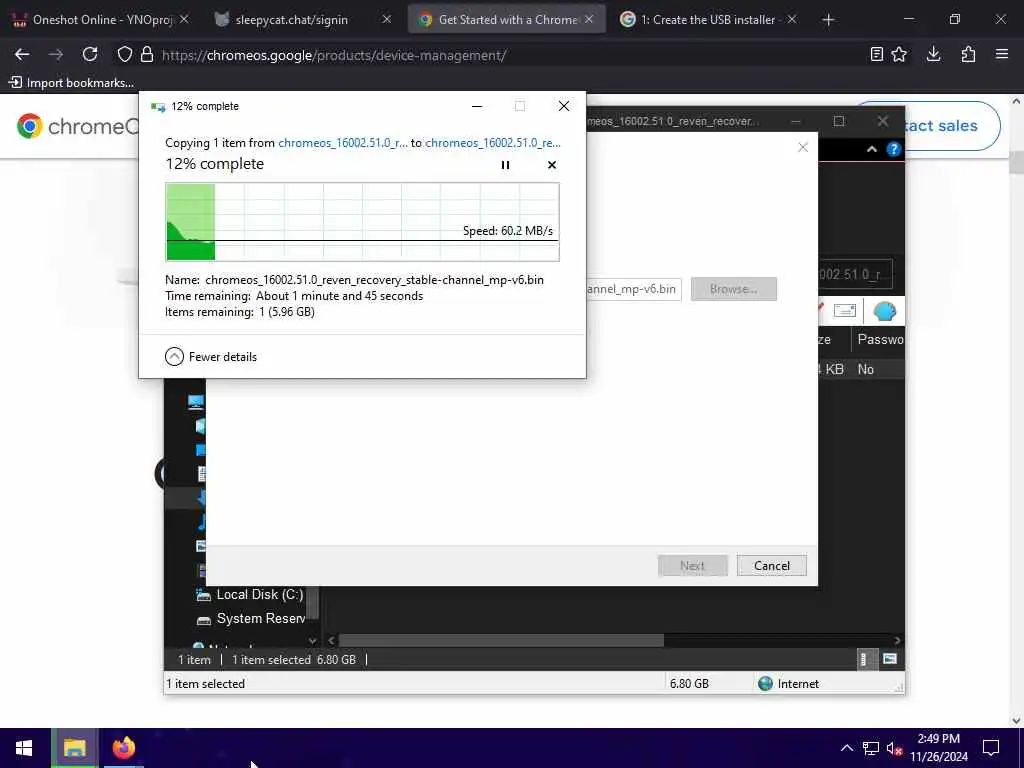This screenshot has width=1024, height=768.
Task: Close the Oneshot Online tab
Action: click(184, 20)
